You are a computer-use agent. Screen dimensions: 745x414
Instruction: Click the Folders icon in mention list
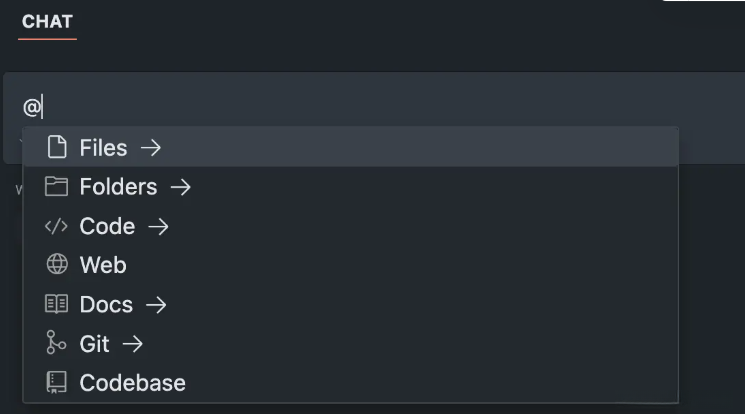[x=57, y=187]
